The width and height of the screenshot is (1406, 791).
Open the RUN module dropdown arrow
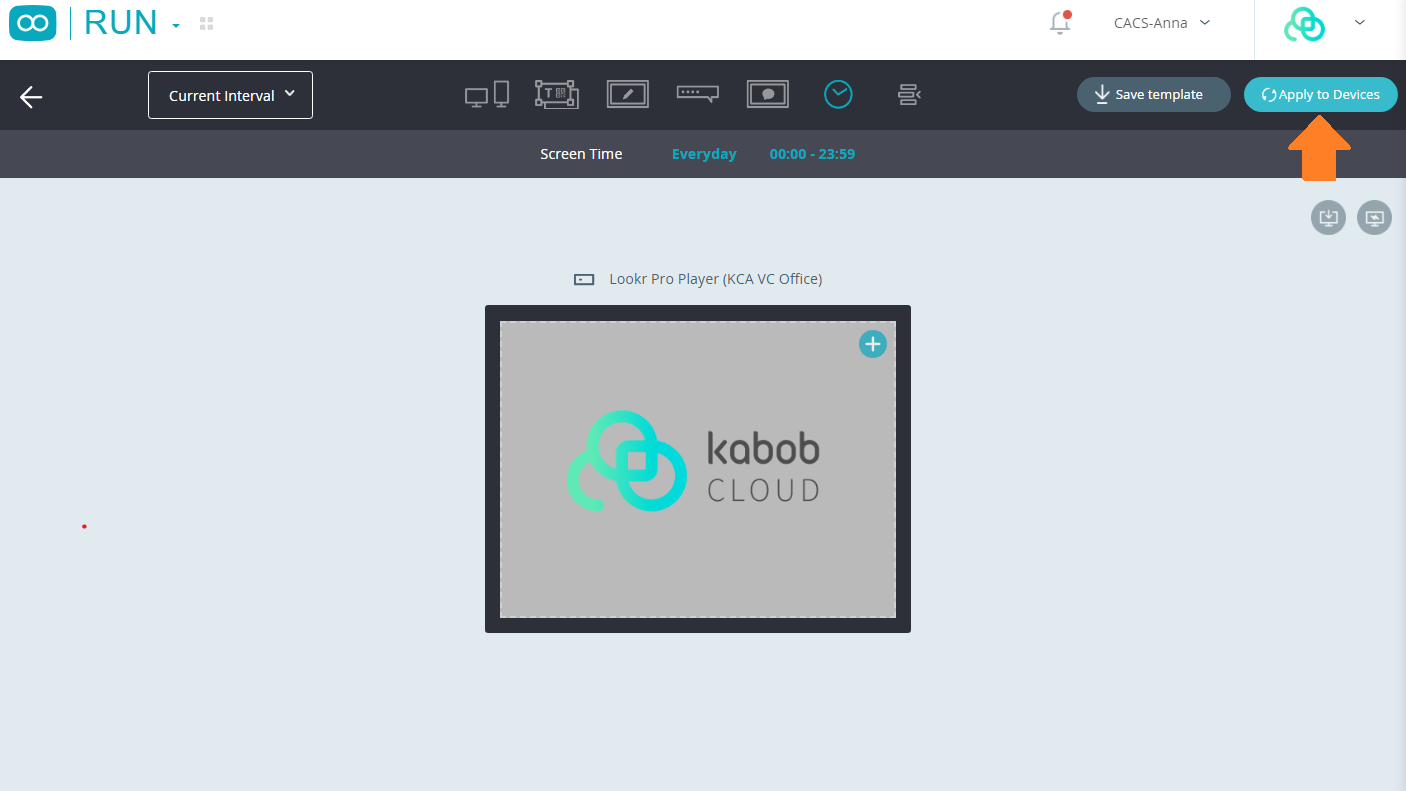tap(176, 25)
